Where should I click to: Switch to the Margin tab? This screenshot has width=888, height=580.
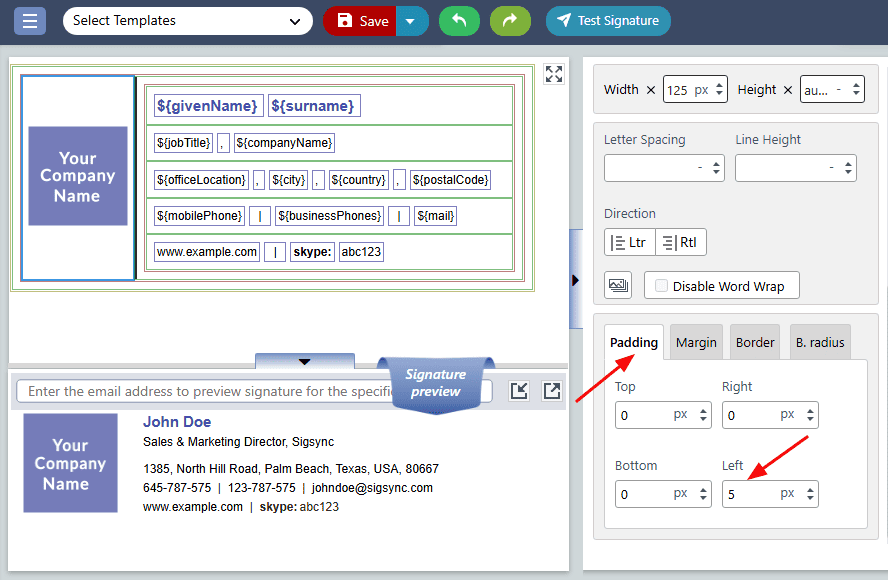(x=696, y=342)
